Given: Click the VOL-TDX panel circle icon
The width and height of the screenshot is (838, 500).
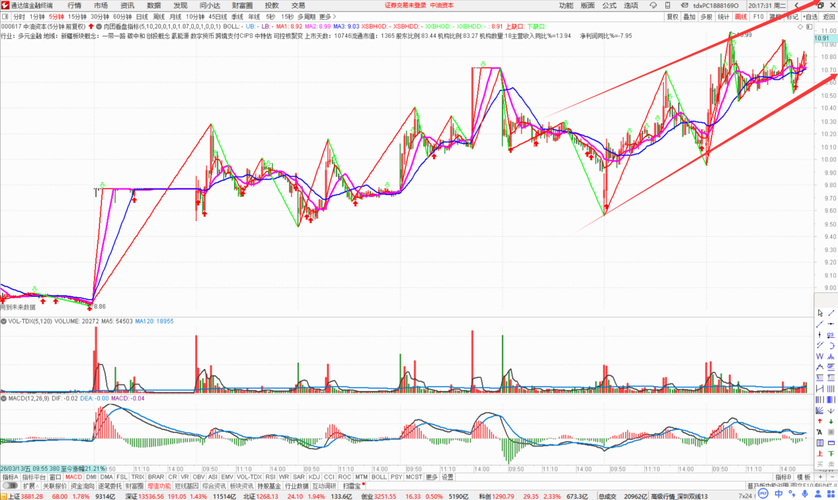Looking at the screenshot, I should coord(4,322).
